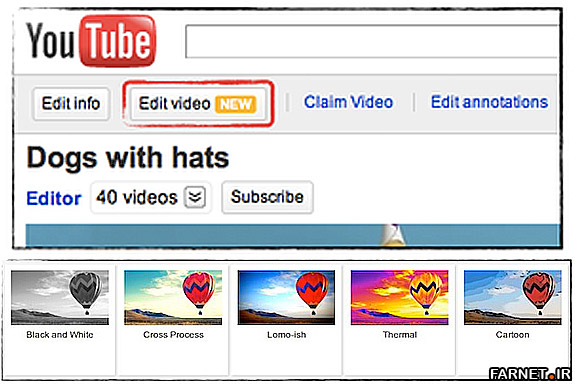Image resolution: width=575 pixels, height=384 pixels.
Task: Click the 'Dogs with hats' video title
Action: [x=128, y=158]
